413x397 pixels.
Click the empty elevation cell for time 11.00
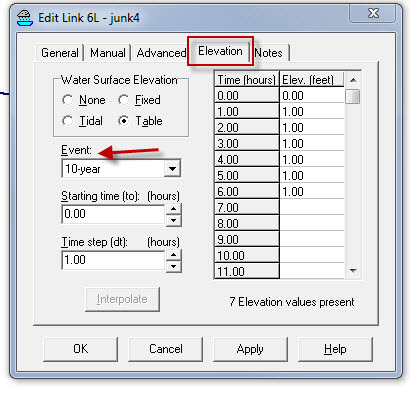tap(312, 271)
